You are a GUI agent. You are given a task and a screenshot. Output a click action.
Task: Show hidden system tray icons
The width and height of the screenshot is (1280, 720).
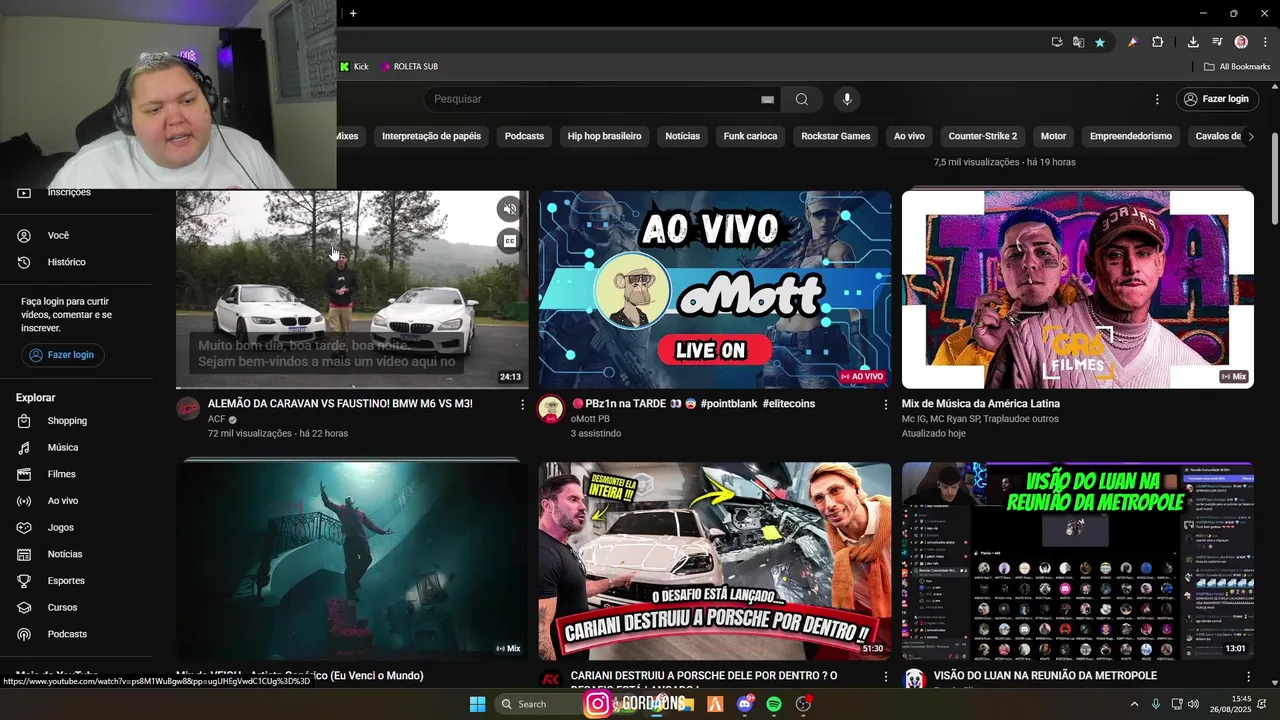1134,704
